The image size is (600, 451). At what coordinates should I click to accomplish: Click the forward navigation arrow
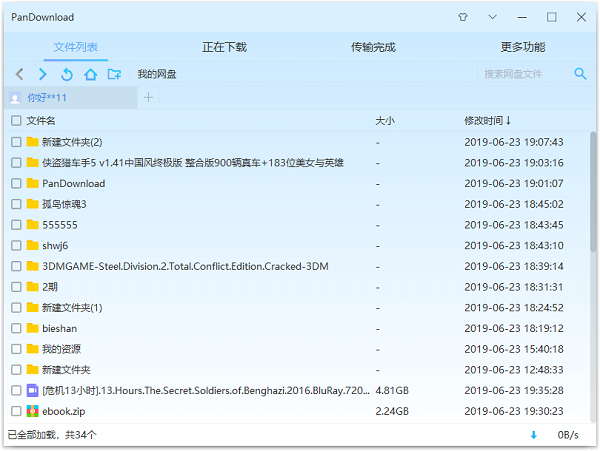pyautogui.click(x=42, y=74)
